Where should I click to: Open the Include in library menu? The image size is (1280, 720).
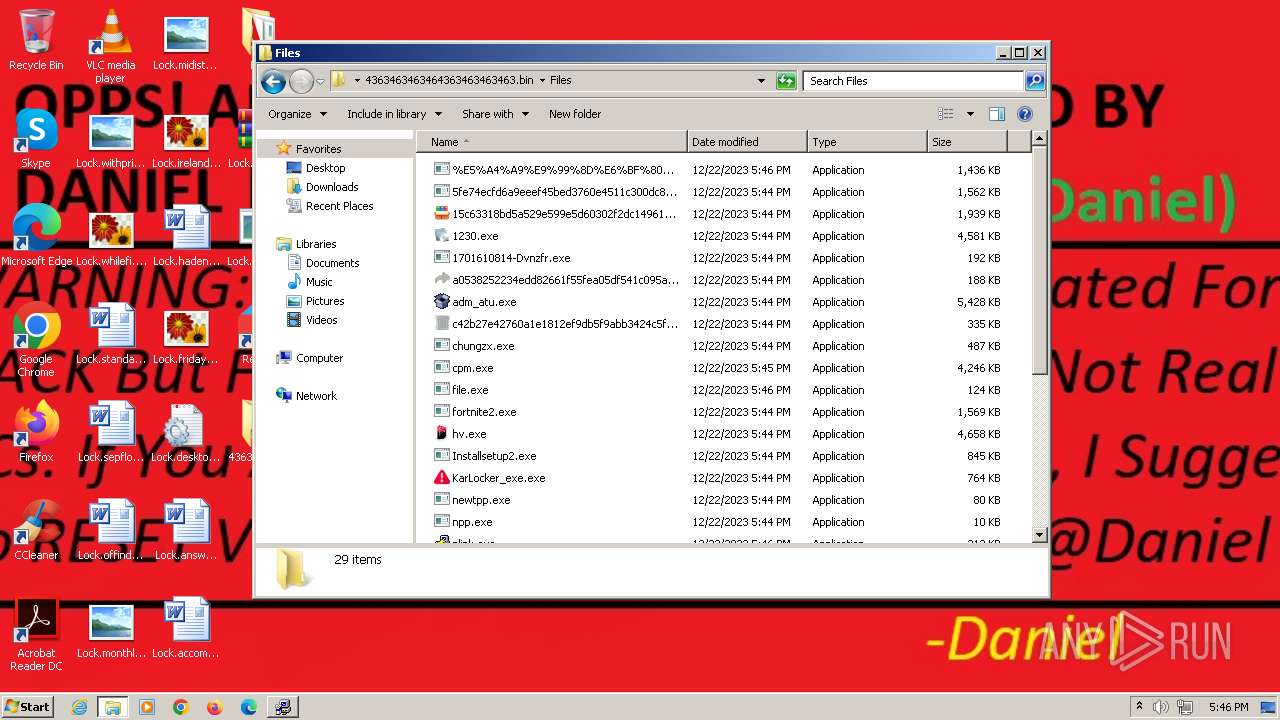click(x=394, y=114)
